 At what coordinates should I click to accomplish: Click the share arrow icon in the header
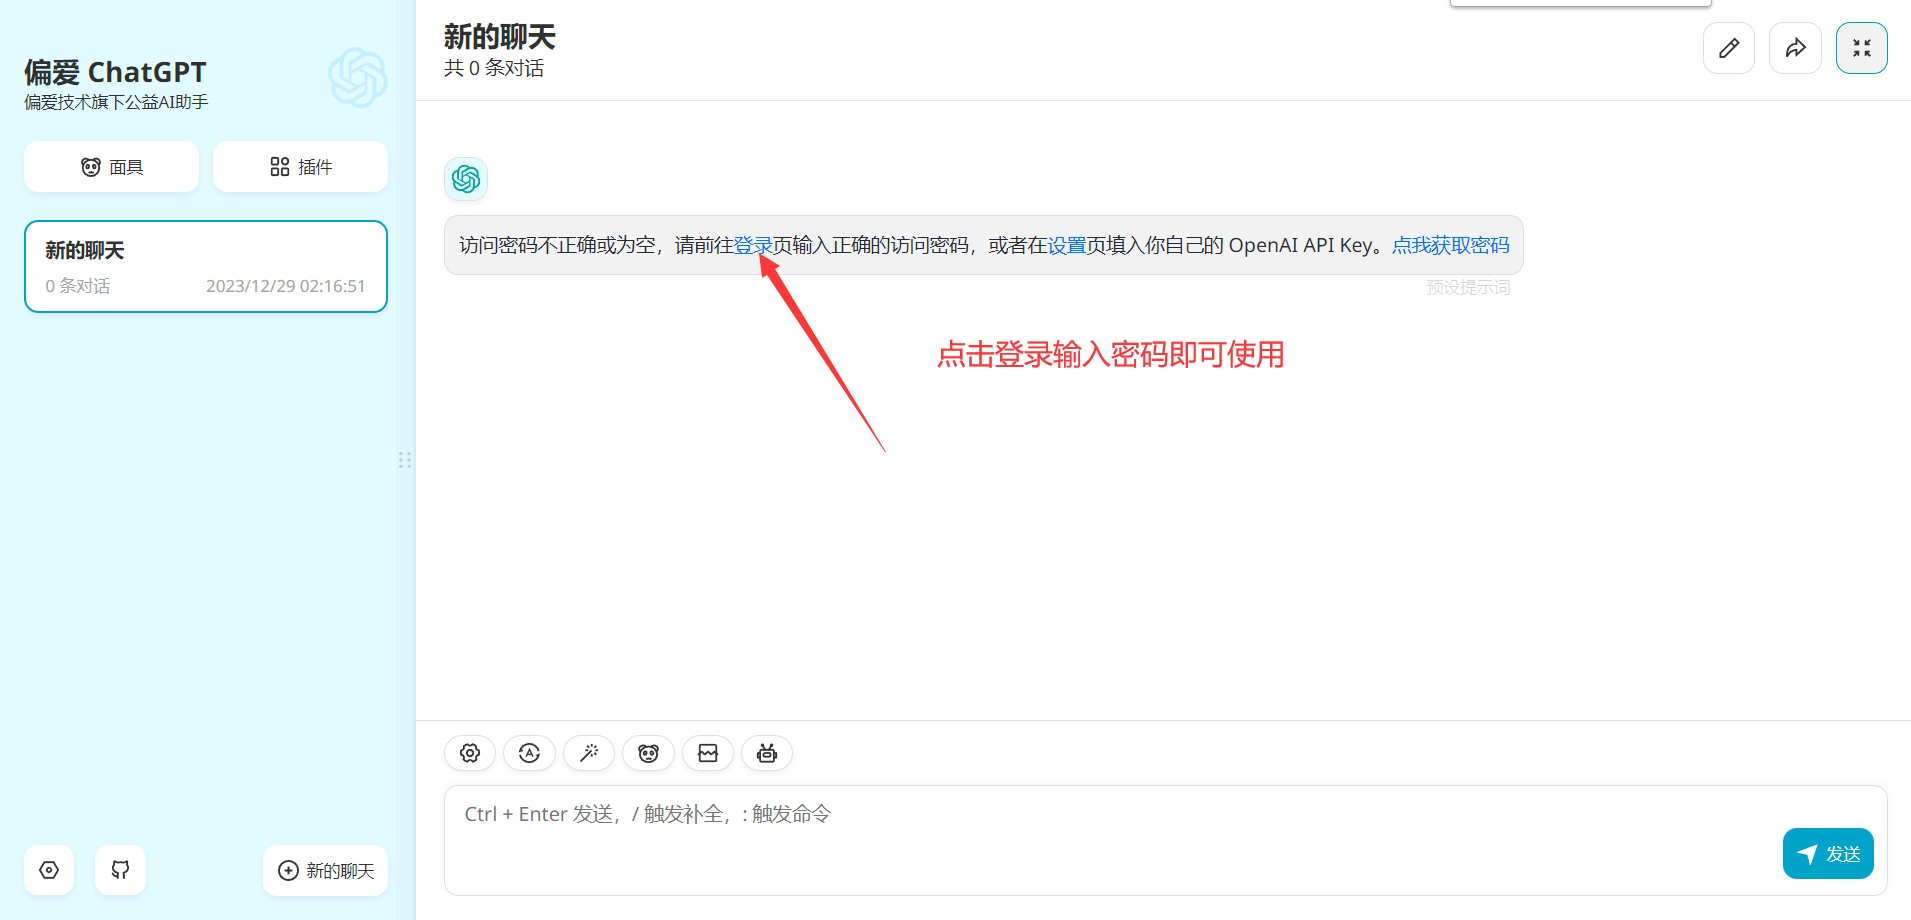[1795, 48]
